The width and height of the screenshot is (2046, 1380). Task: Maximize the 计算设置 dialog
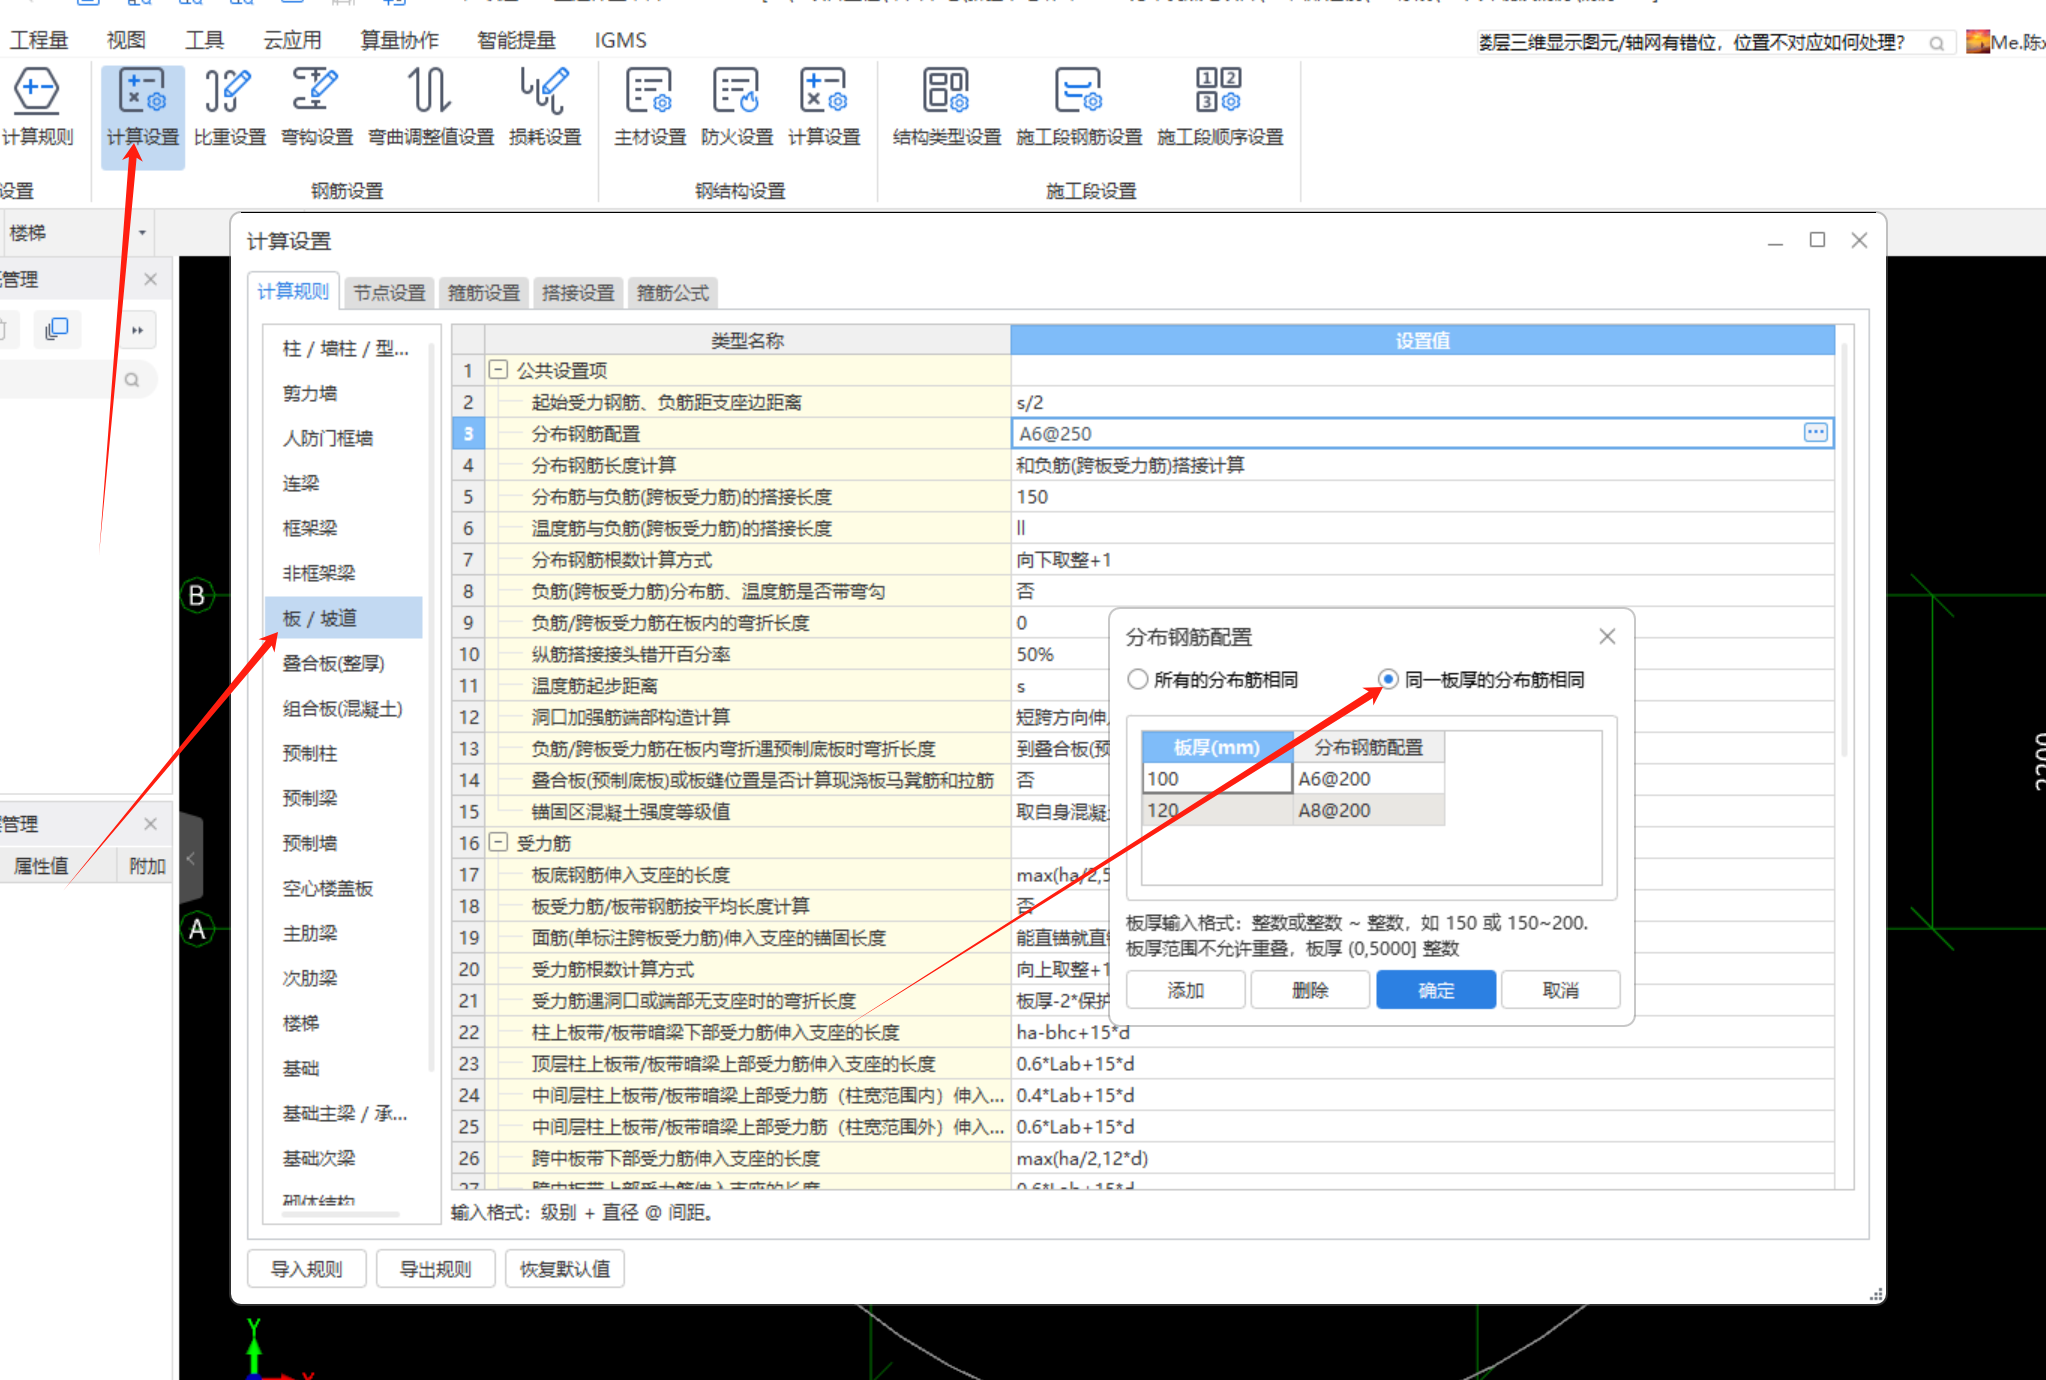pos(1817,240)
